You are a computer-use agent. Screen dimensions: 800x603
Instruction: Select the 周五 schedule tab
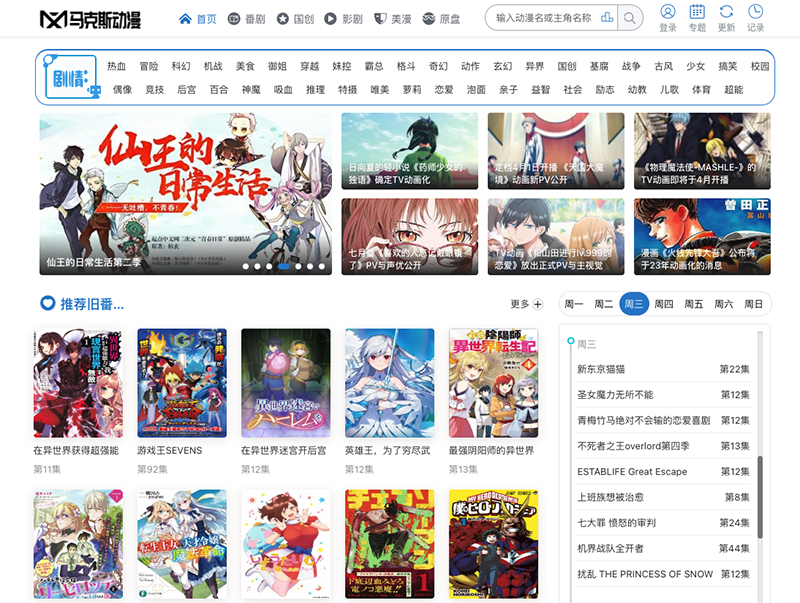click(x=694, y=304)
